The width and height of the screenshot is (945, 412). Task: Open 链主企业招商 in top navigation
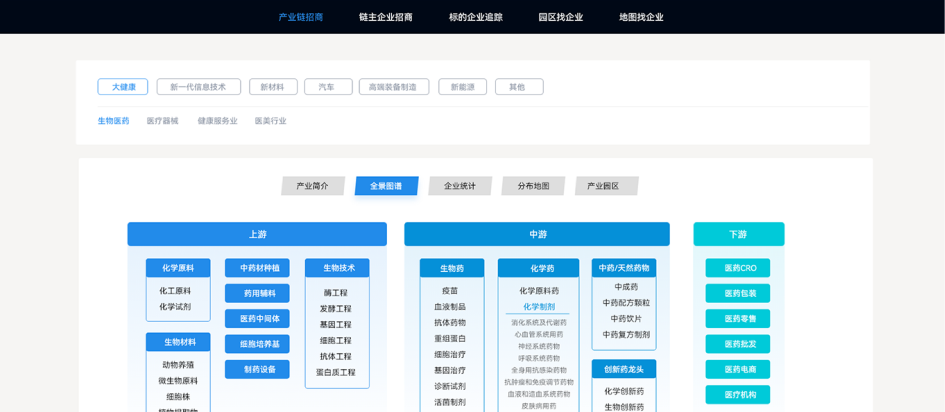[385, 17]
